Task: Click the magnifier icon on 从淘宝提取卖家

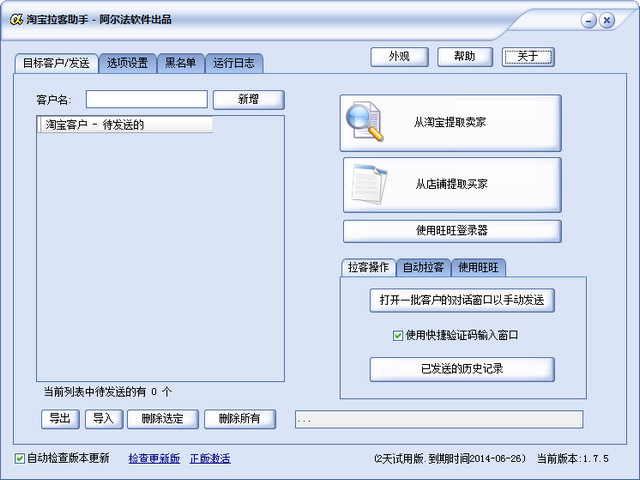Action: (364, 122)
